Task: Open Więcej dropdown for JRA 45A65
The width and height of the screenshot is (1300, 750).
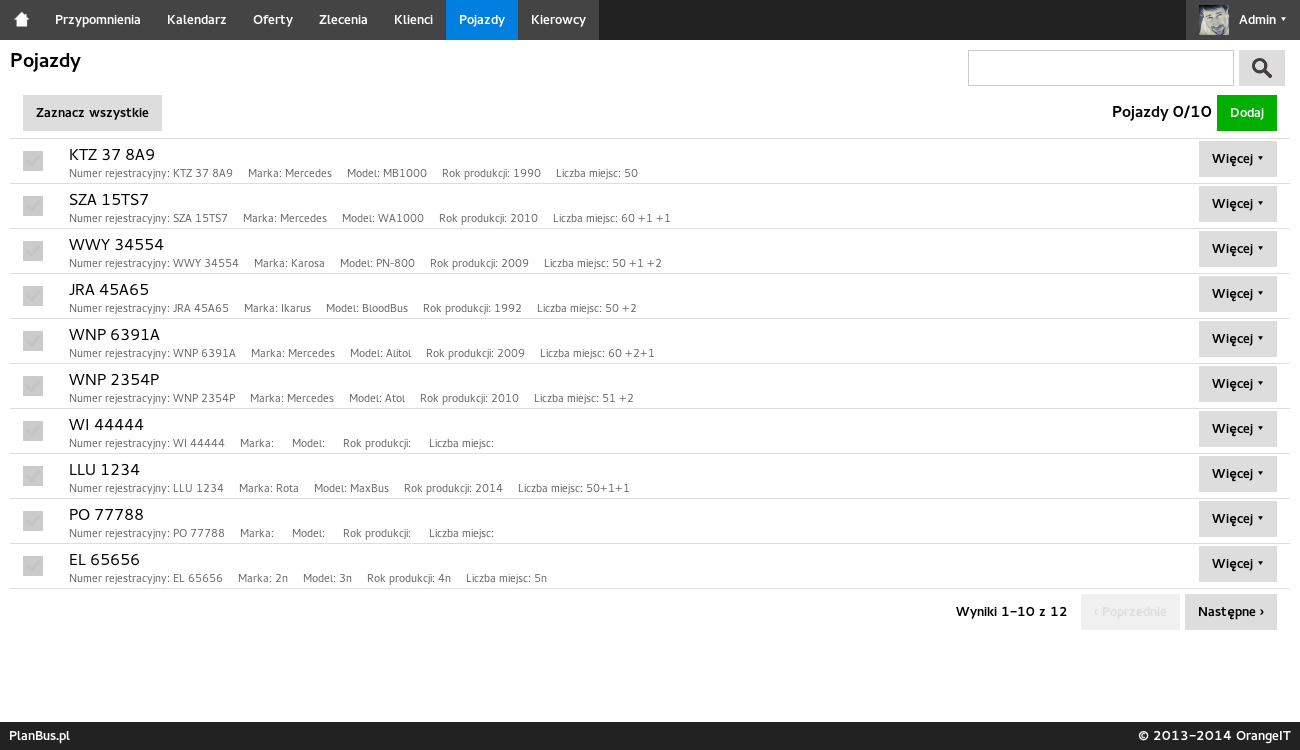Action: click(x=1238, y=294)
